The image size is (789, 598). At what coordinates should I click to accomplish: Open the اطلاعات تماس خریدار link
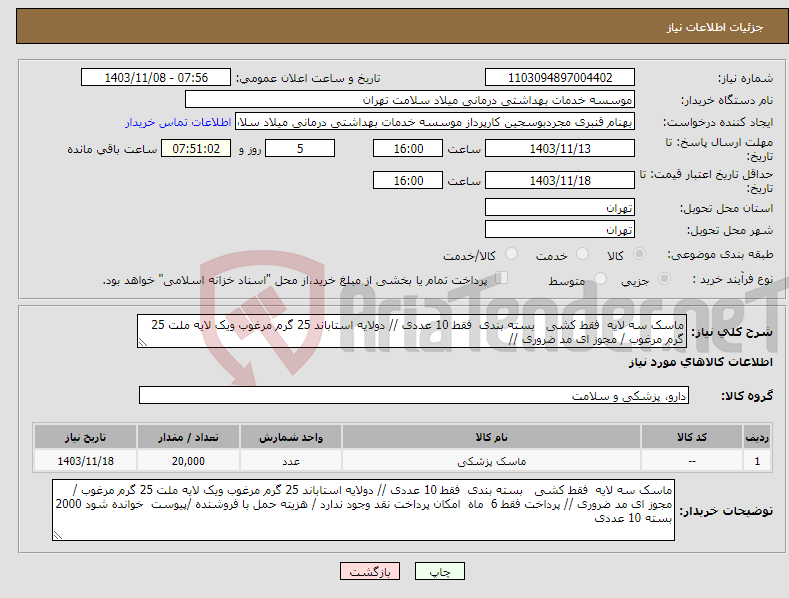tap(178, 122)
